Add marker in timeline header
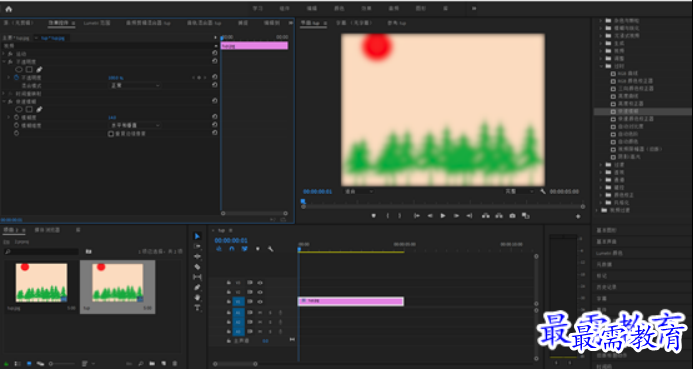Screen dimensions: 693x369 coord(258,249)
